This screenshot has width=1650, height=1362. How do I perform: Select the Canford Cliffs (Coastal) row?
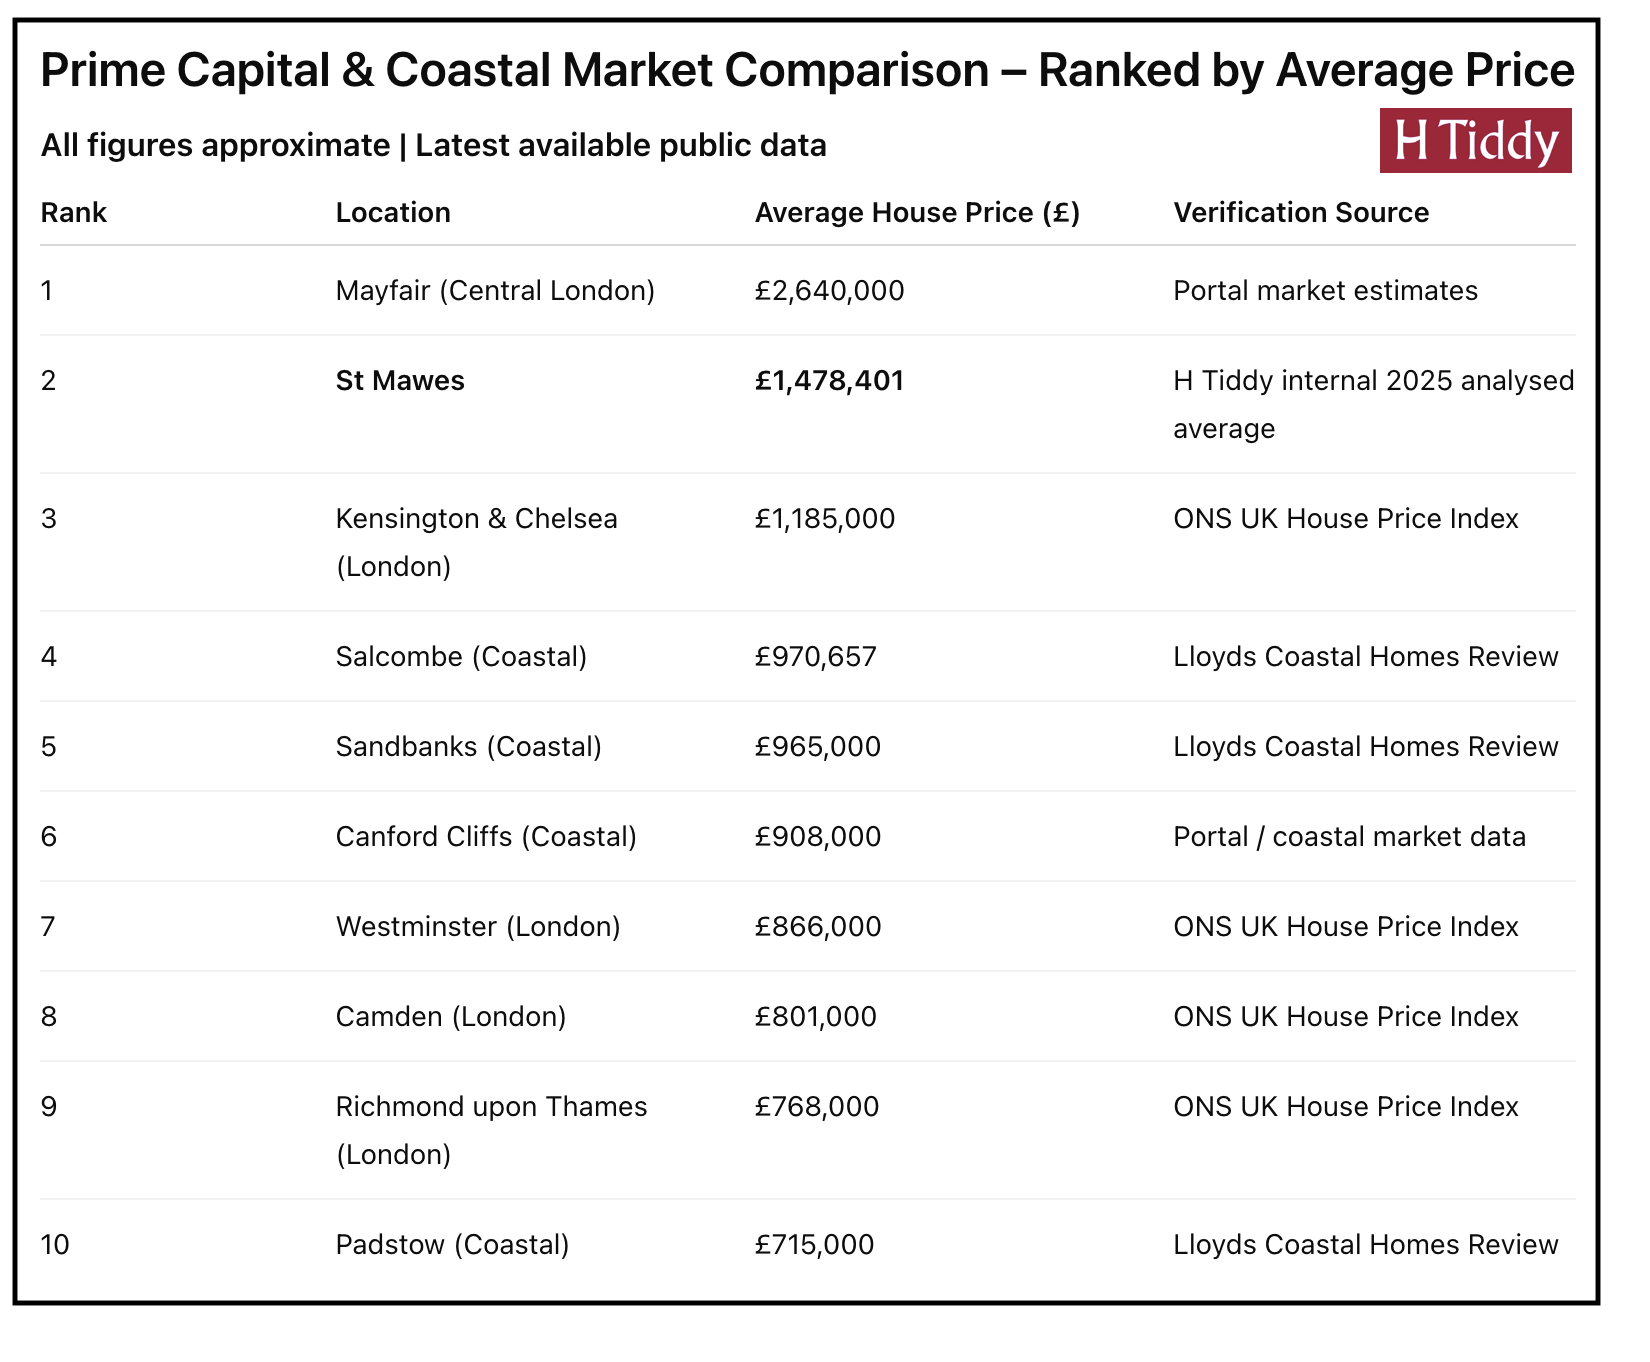(x=486, y=837)
